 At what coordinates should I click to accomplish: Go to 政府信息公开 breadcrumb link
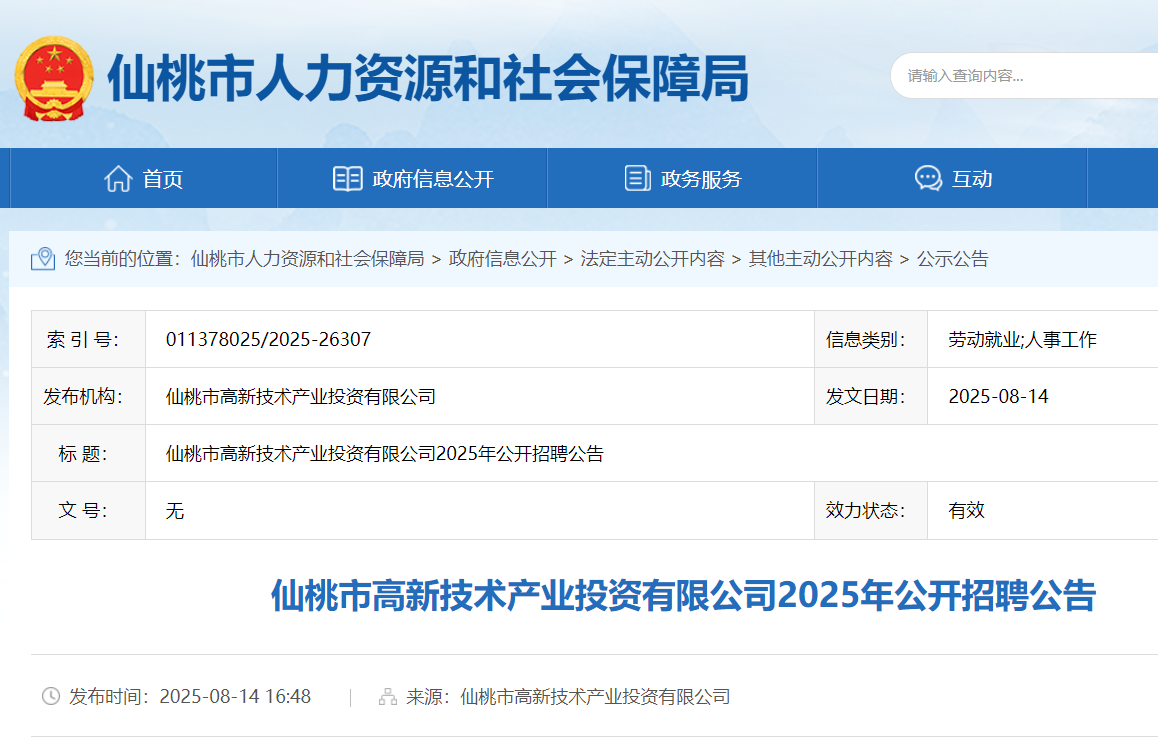502,259
